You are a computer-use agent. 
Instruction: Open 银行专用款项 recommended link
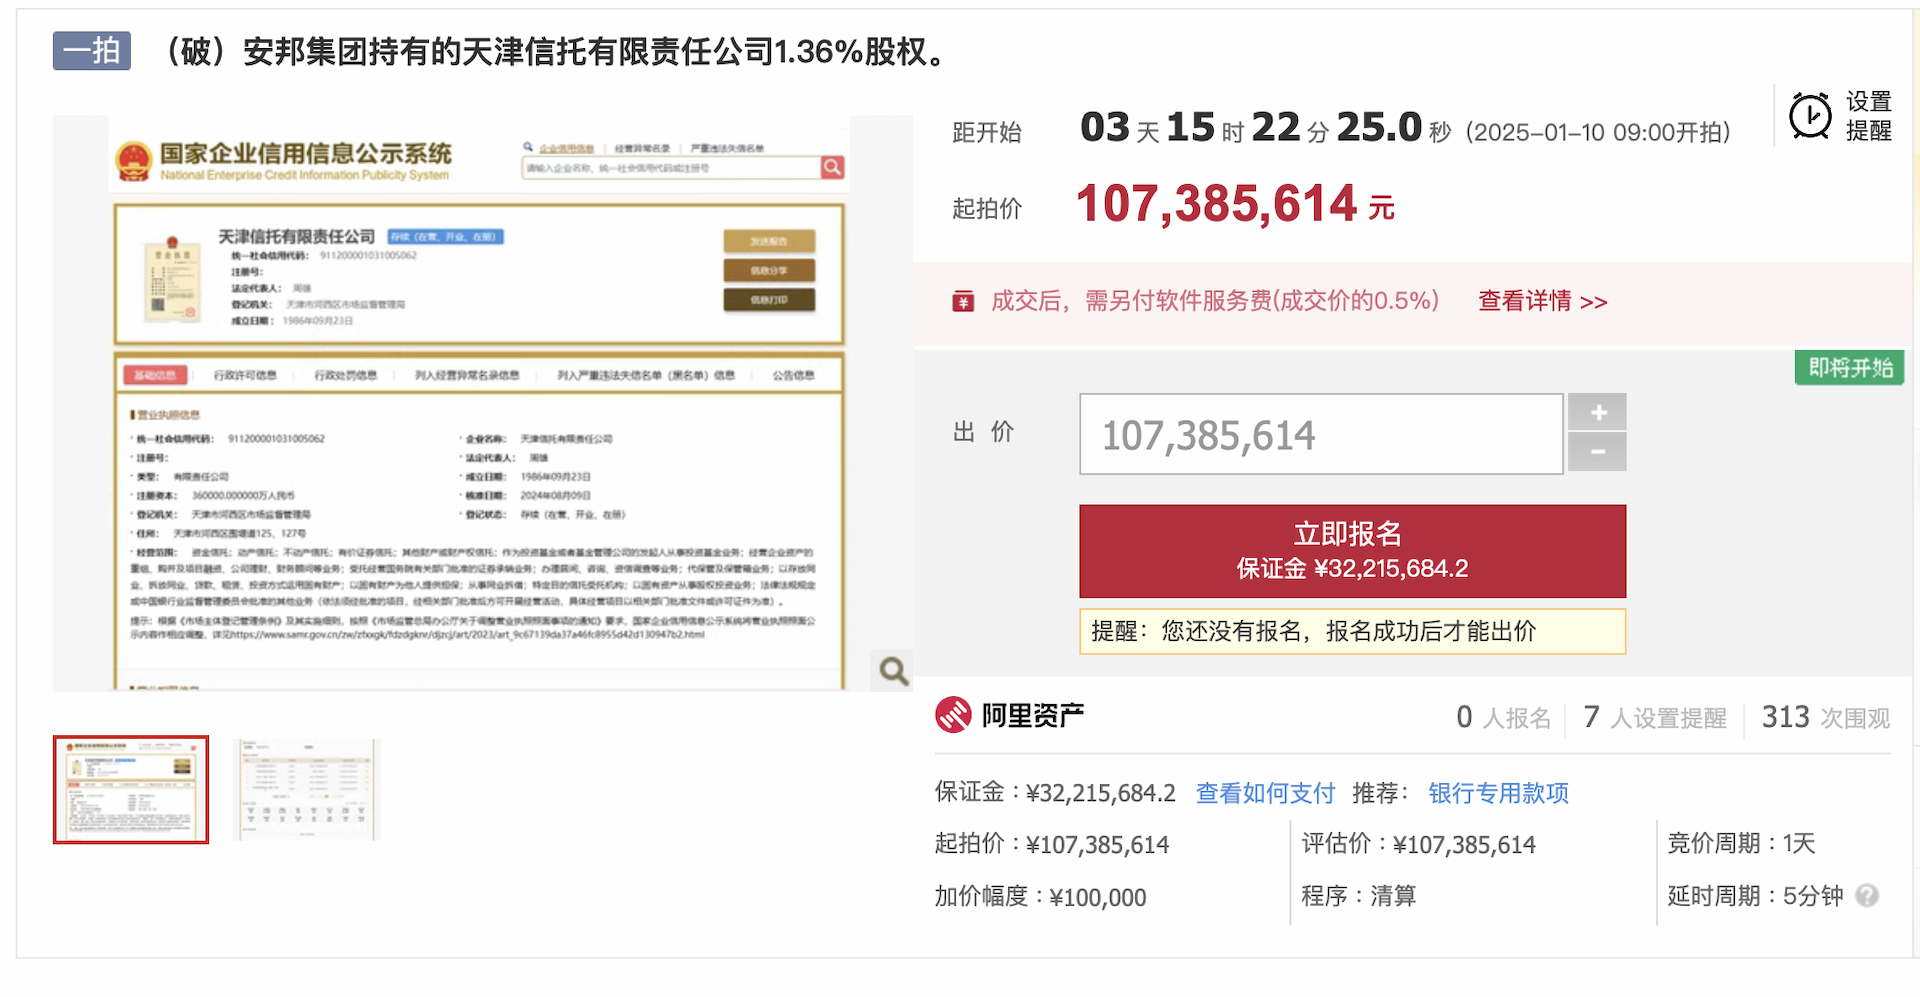point(1498,793)
